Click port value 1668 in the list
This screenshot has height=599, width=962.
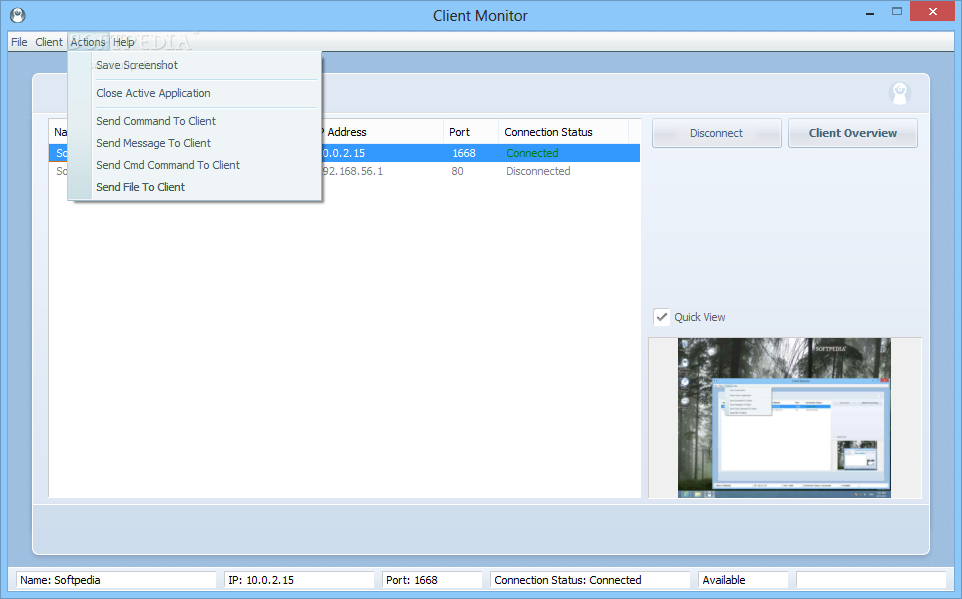coord(464,153)
